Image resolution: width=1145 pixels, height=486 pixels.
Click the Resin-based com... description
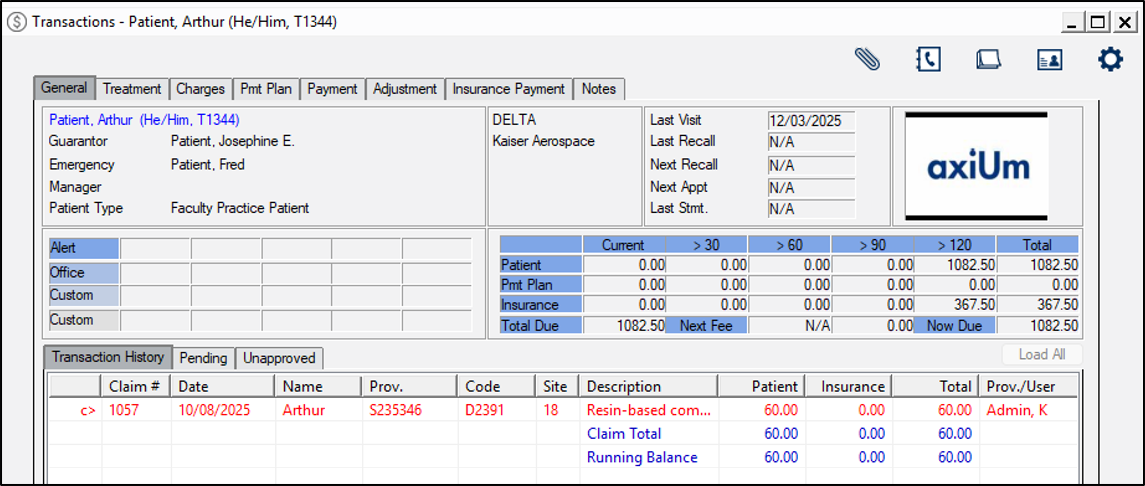[648, 410]
